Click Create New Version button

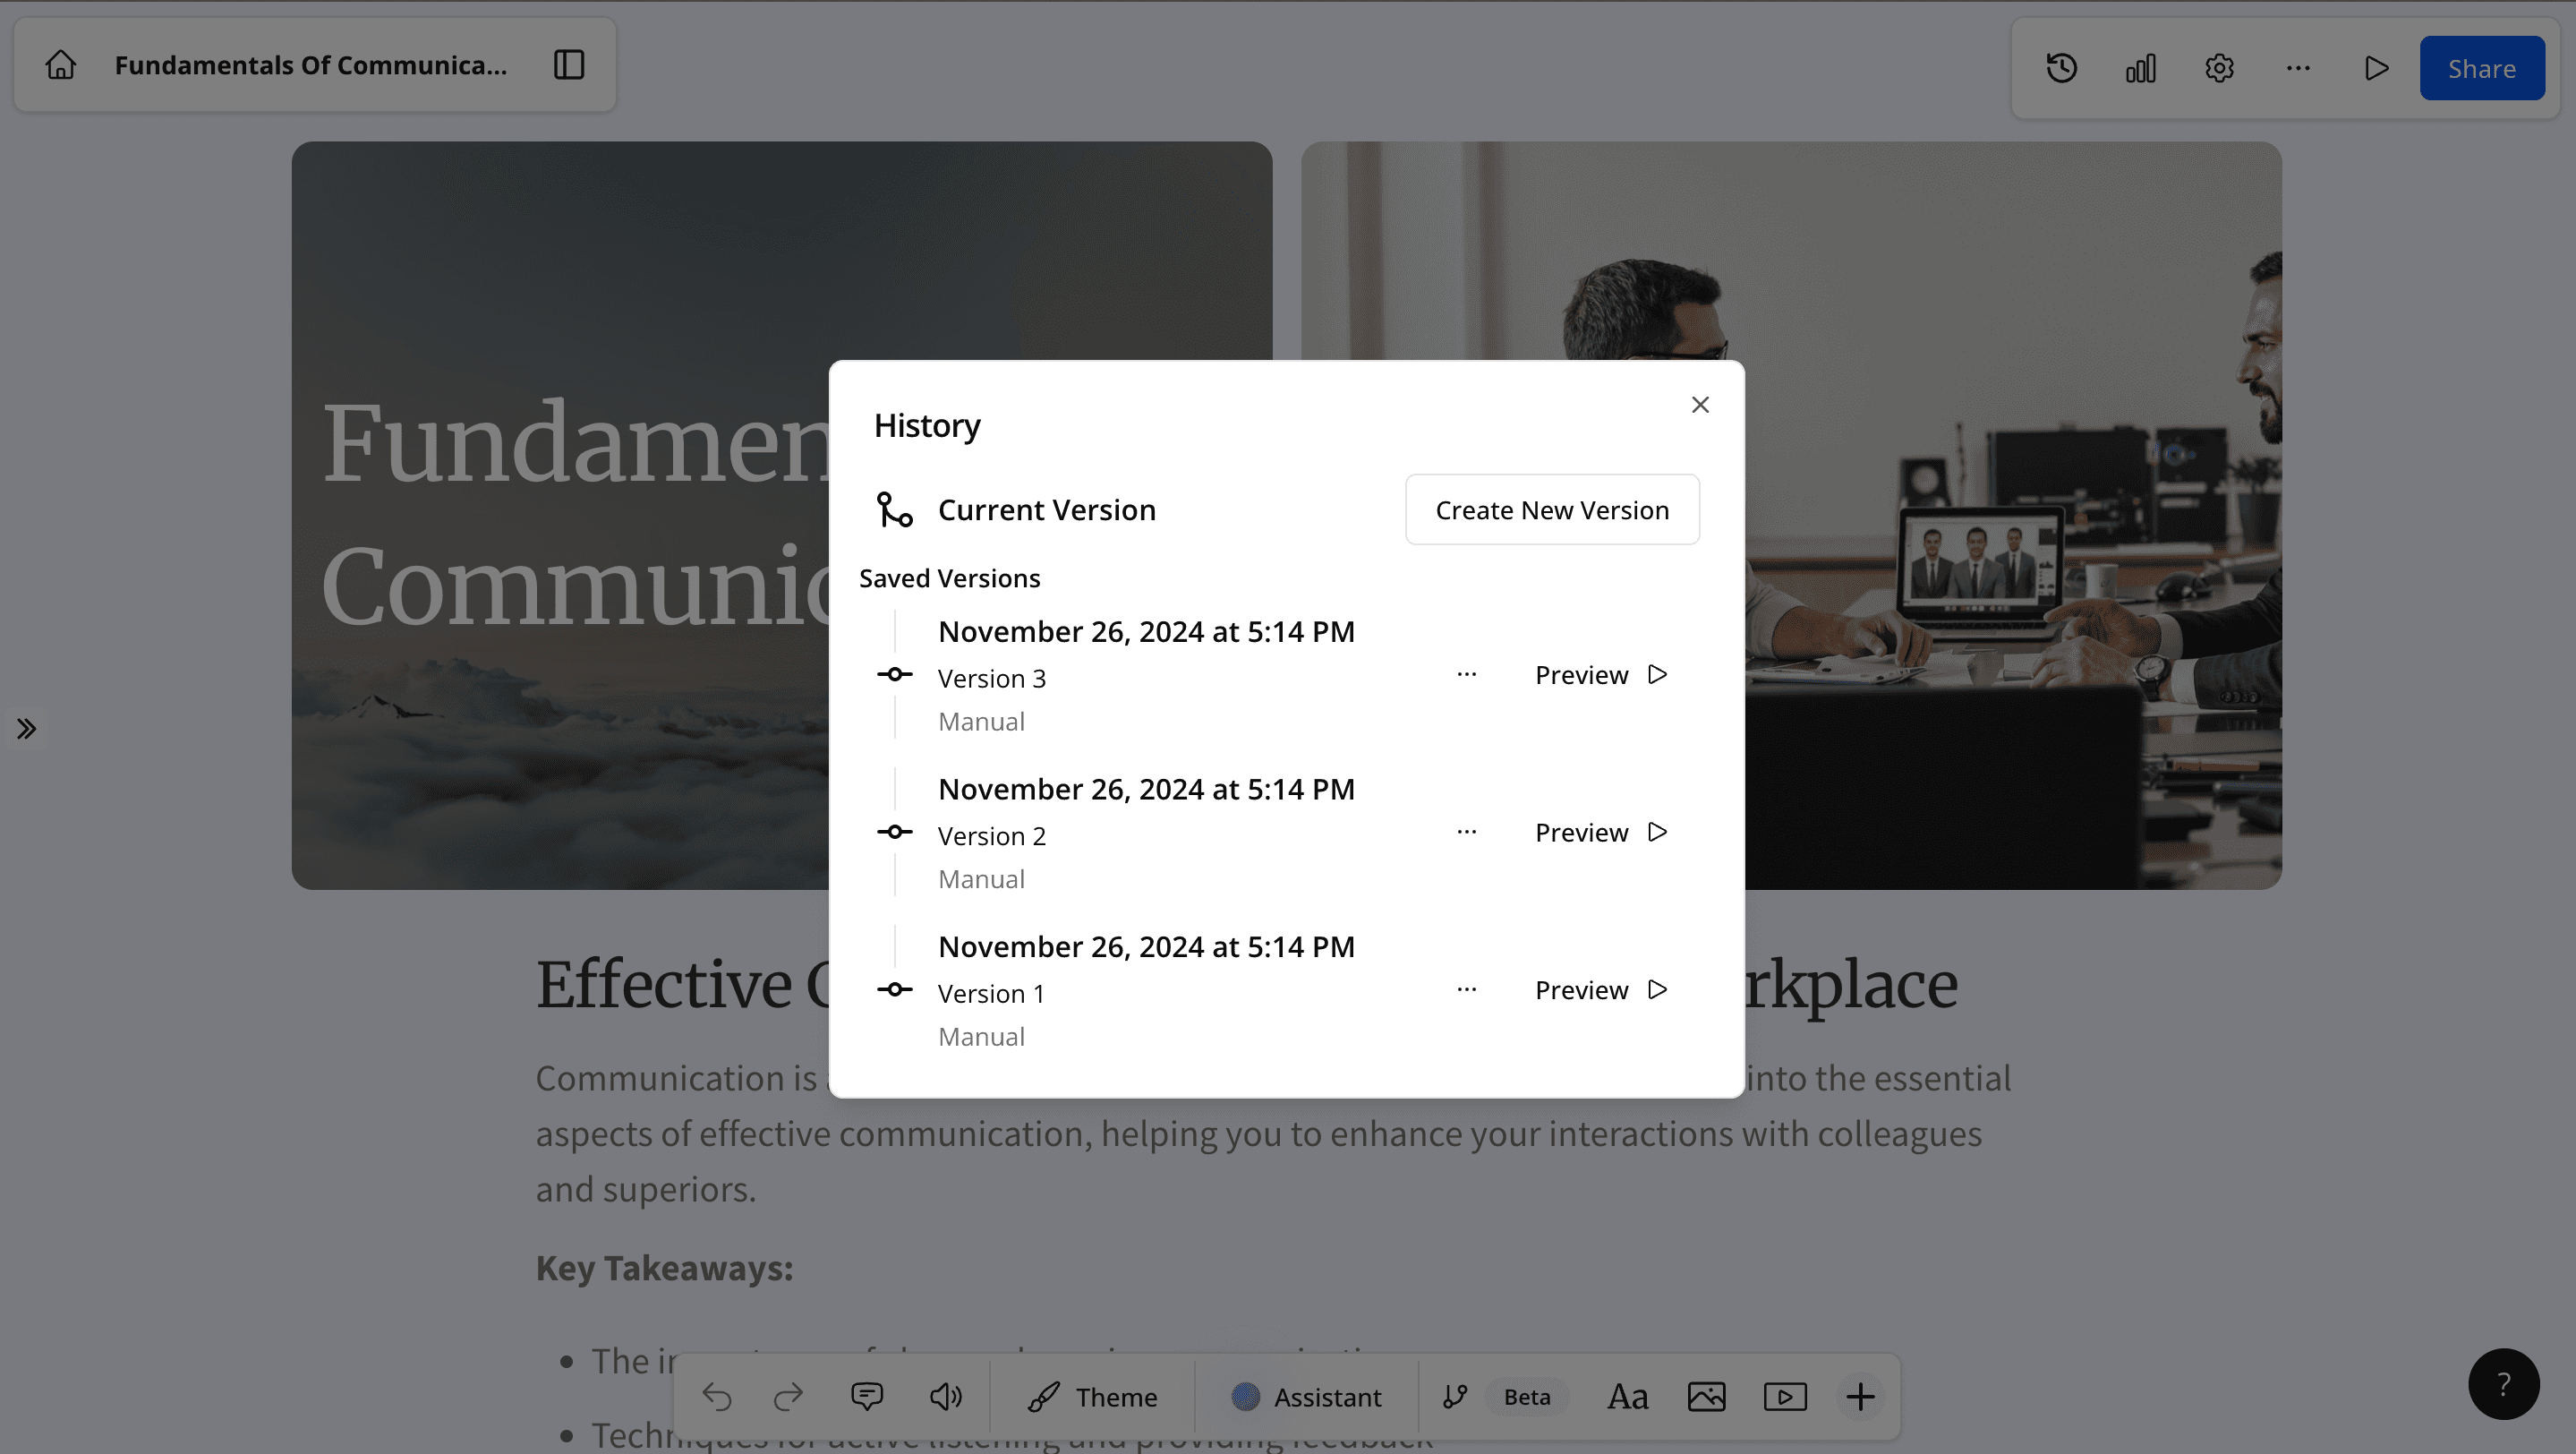click(x=1552, y=510)
